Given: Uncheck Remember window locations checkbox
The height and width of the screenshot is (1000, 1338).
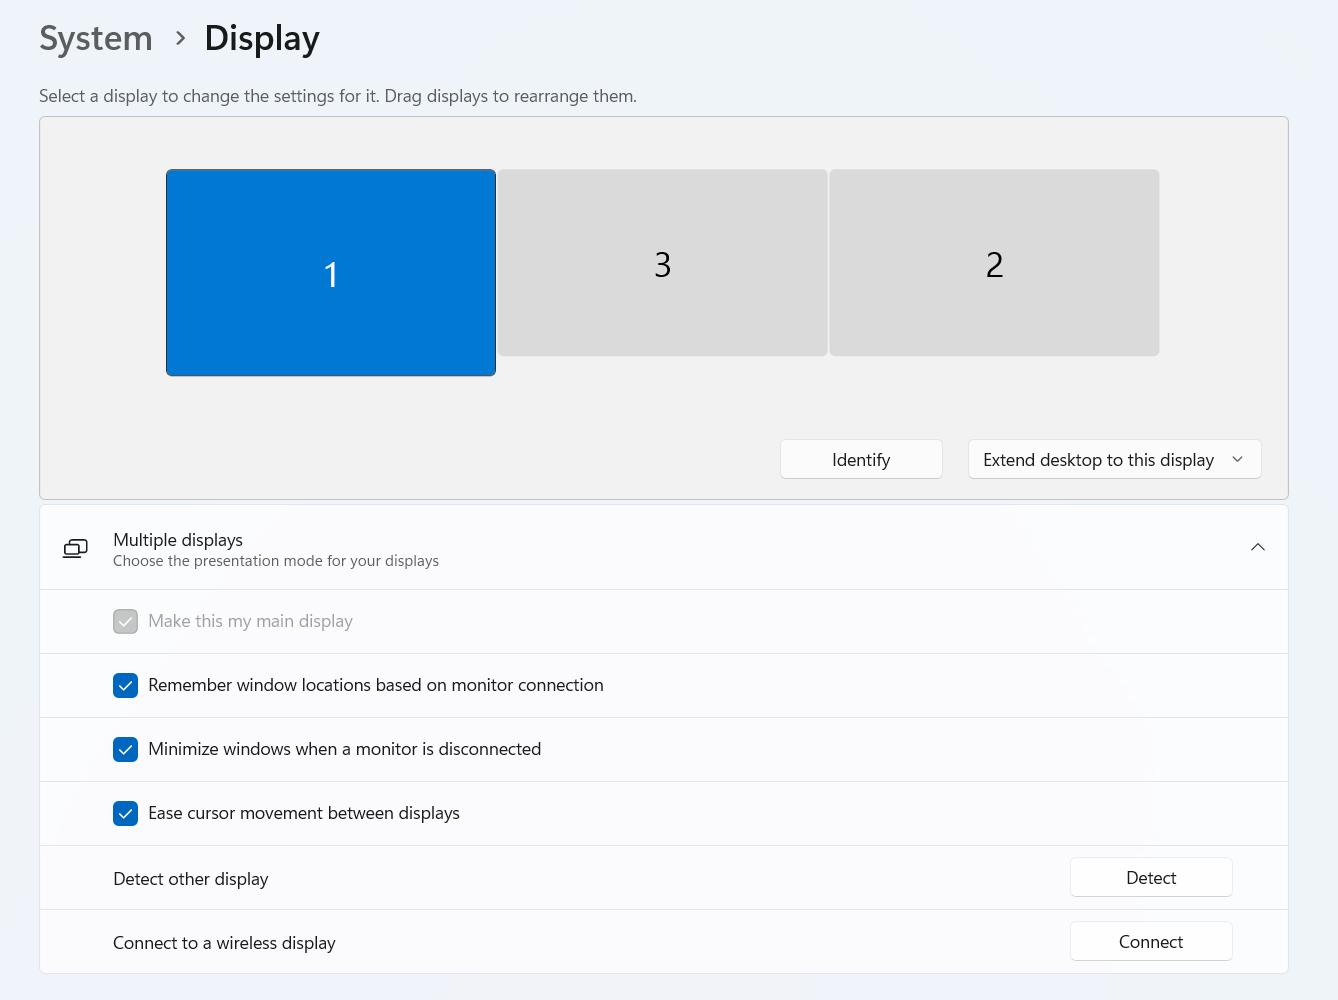Looking at the screenshot, I should pos(126,686).
